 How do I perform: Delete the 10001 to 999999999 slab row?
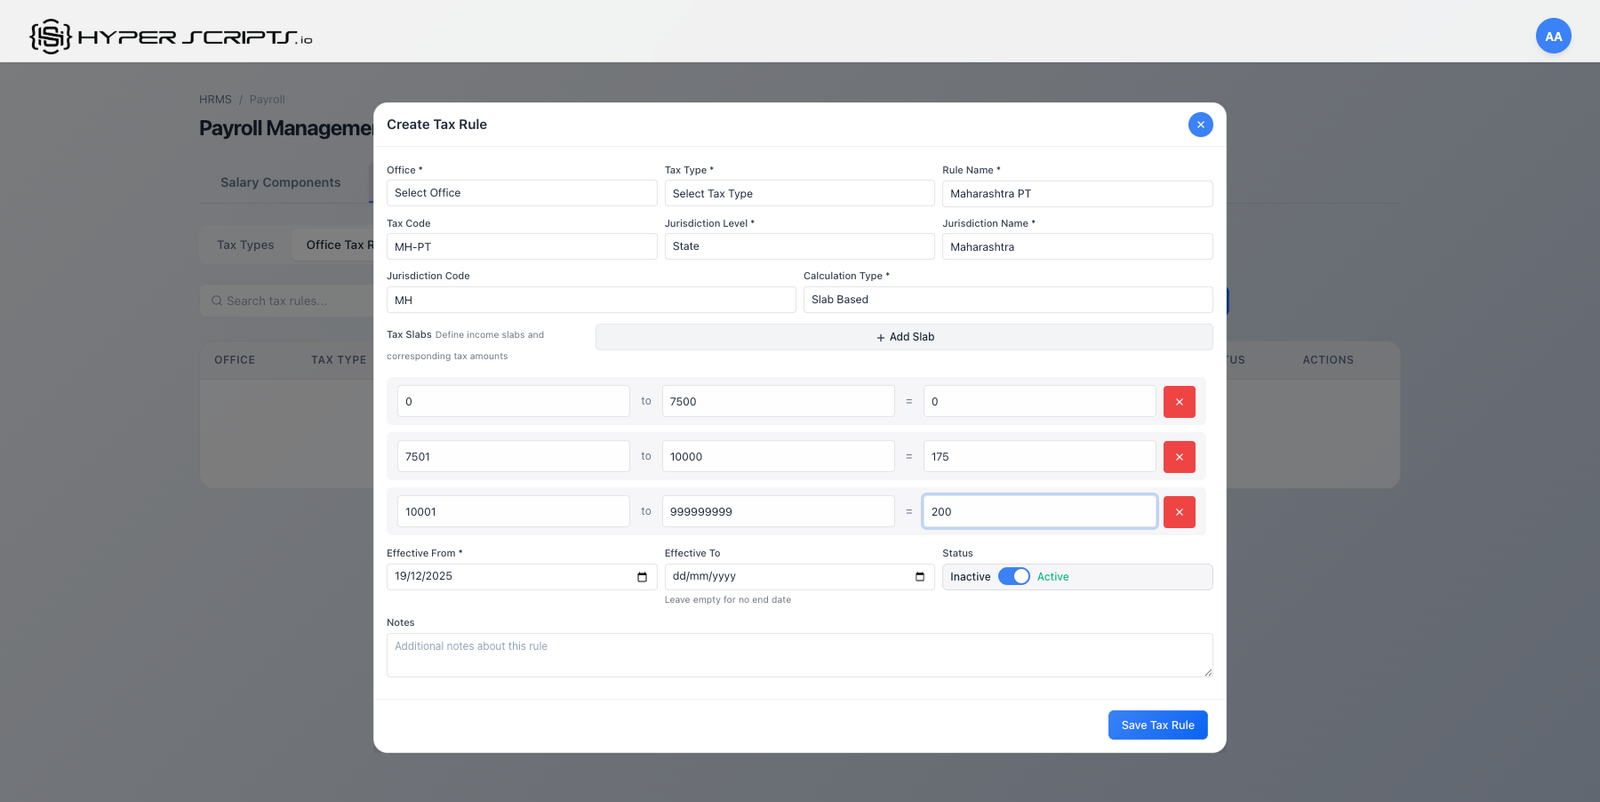(1179, 511)
